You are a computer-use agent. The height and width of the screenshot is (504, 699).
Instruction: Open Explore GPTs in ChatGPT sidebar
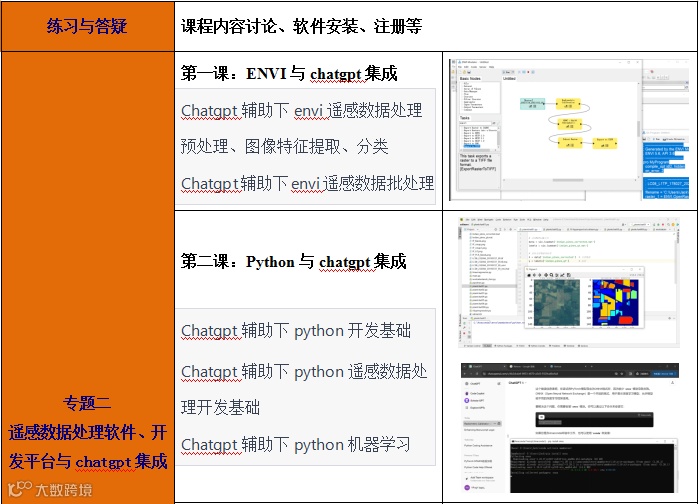(x=476, y=408)
